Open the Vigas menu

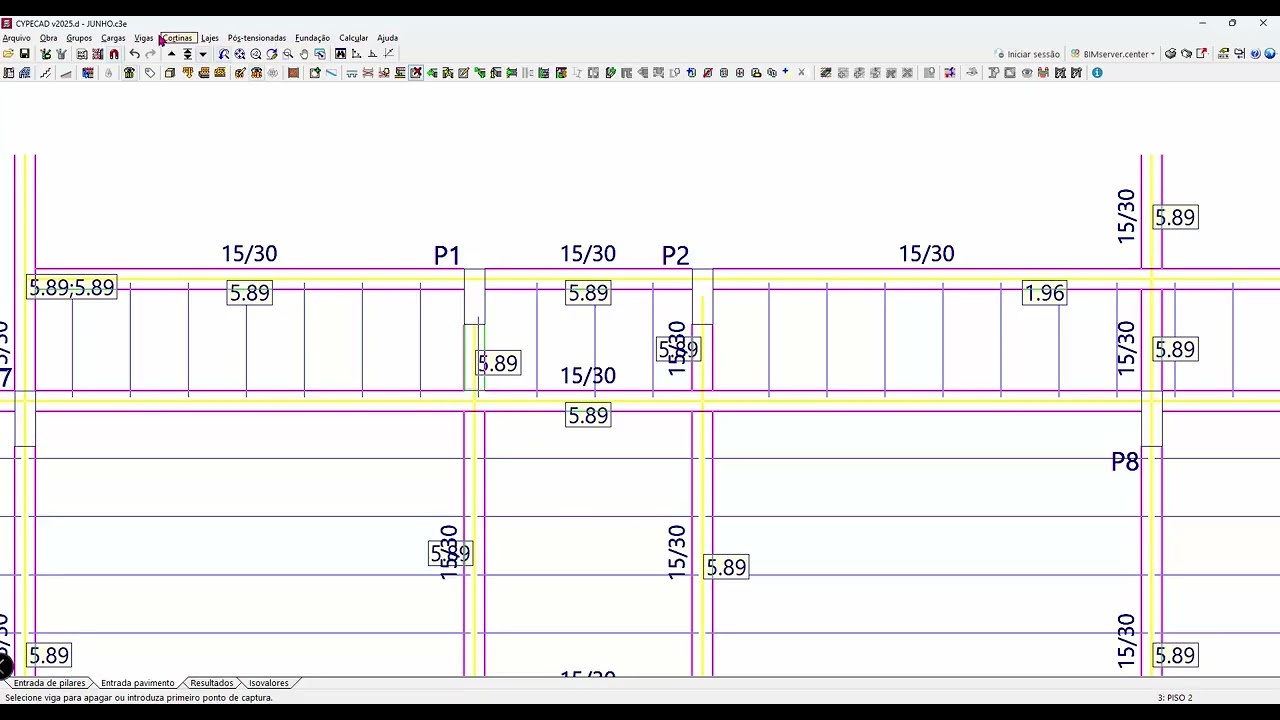tap(144, 38)
